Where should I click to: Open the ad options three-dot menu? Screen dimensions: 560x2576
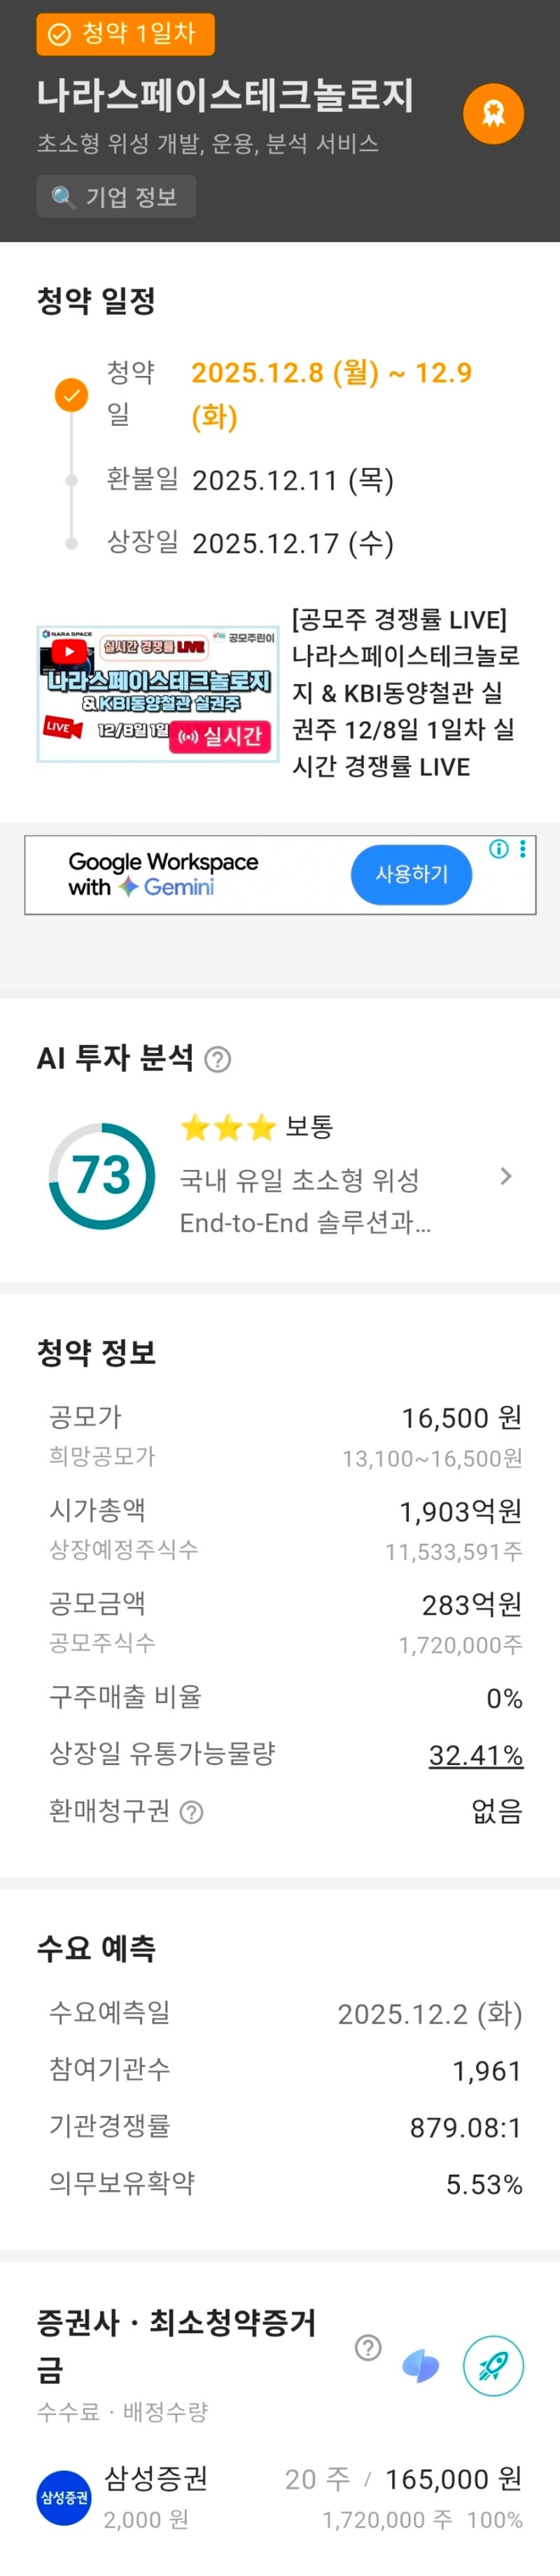(x=522, y=849)
